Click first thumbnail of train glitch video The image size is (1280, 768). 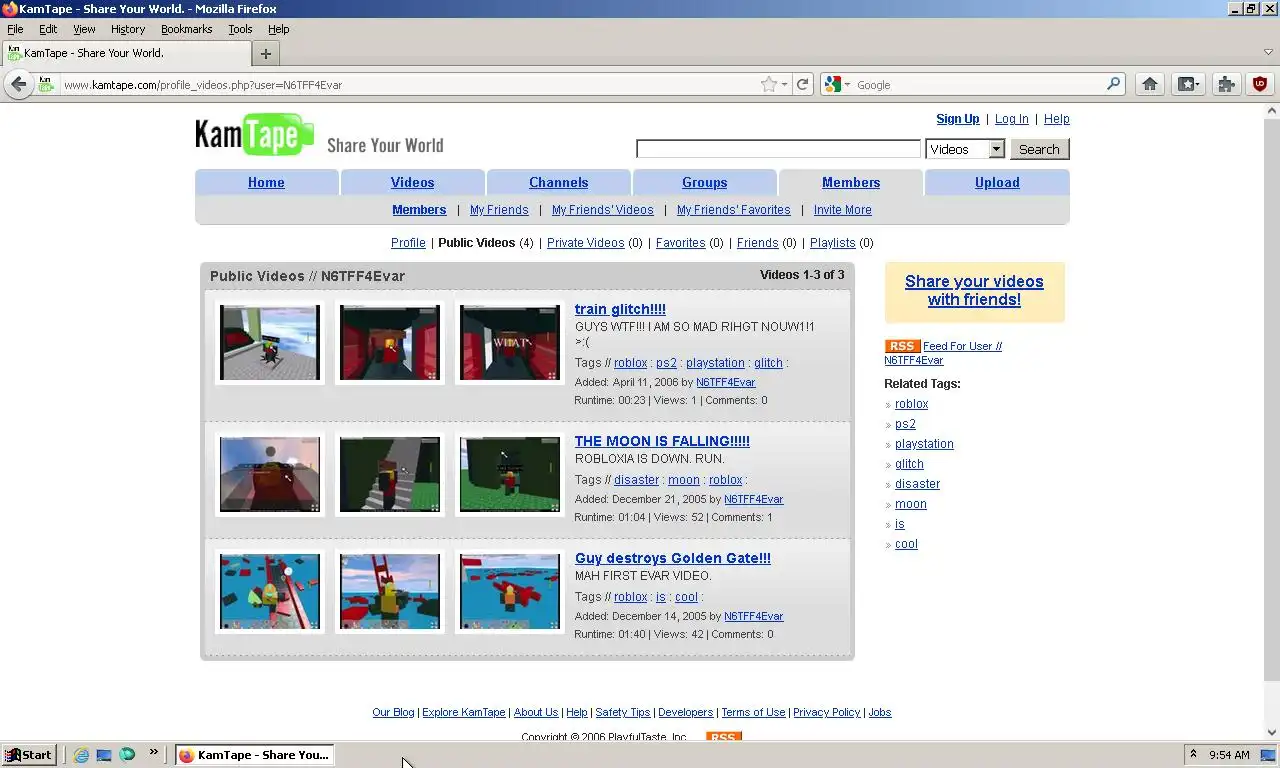point(270,343)
